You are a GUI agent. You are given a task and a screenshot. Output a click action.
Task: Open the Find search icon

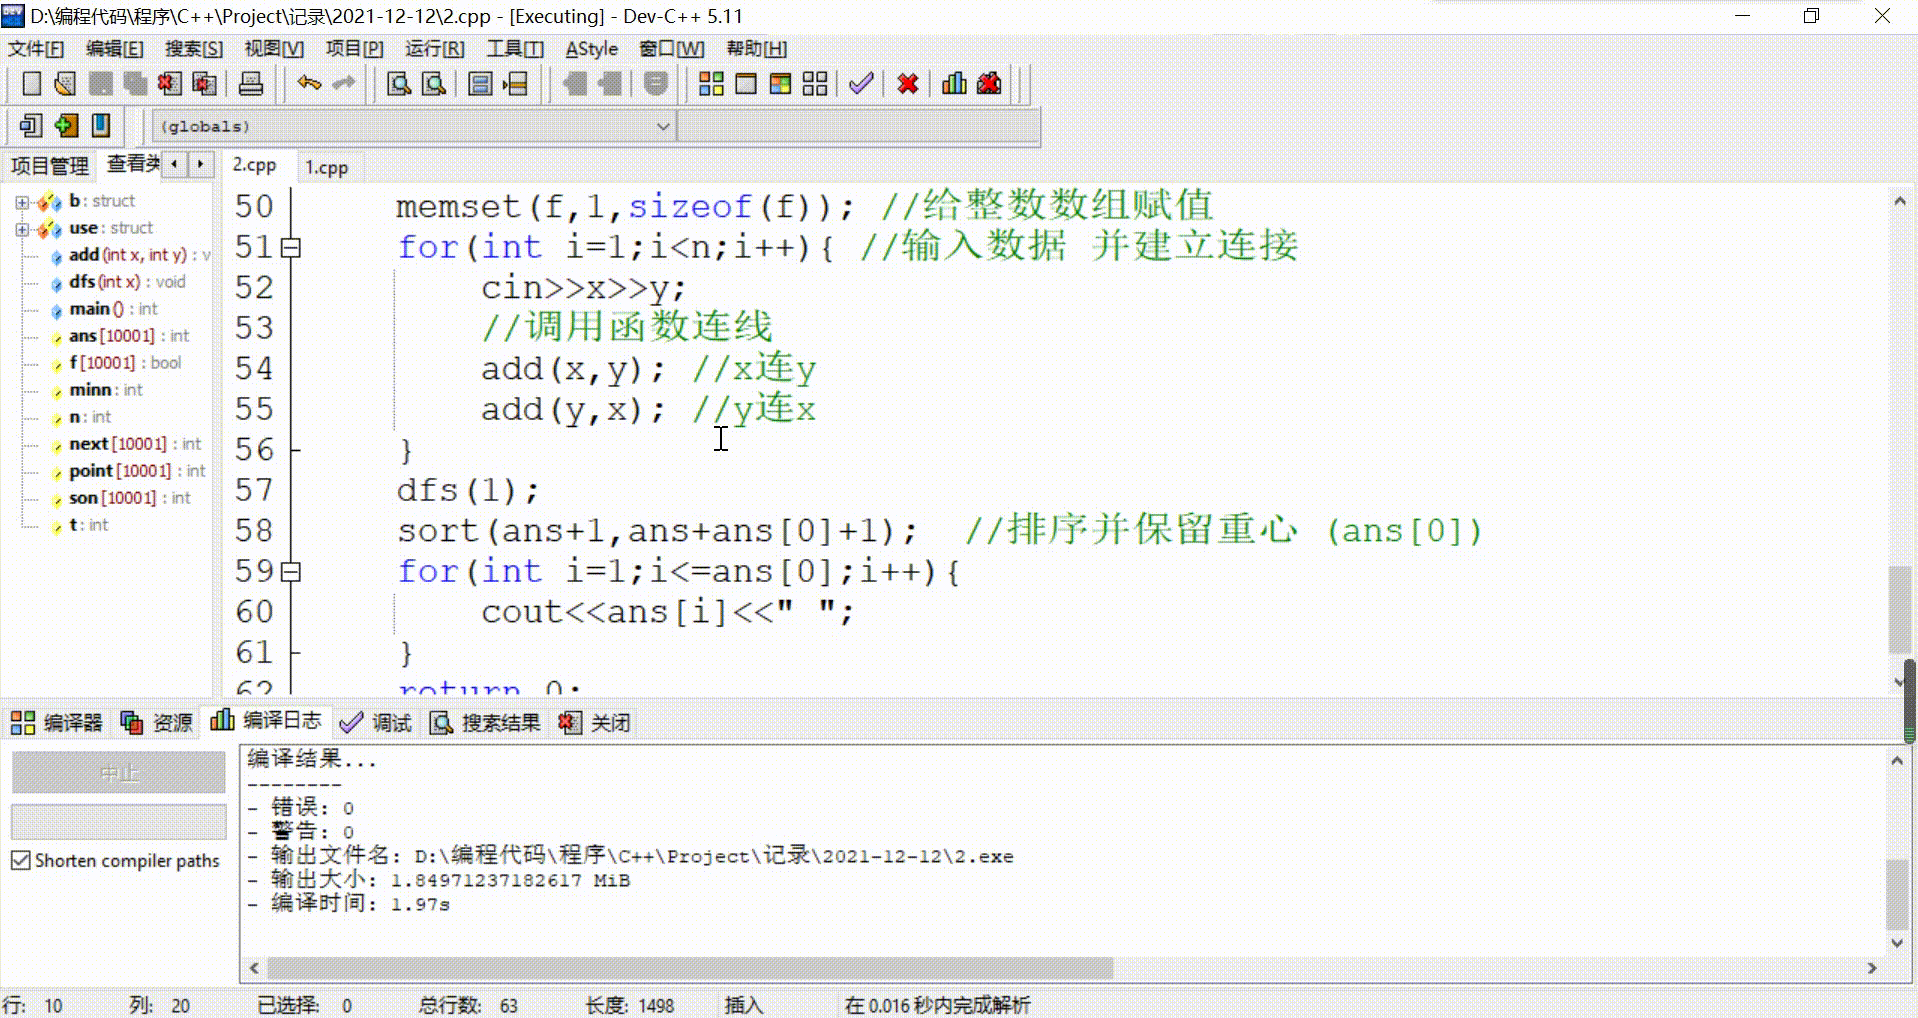[399, 84]
